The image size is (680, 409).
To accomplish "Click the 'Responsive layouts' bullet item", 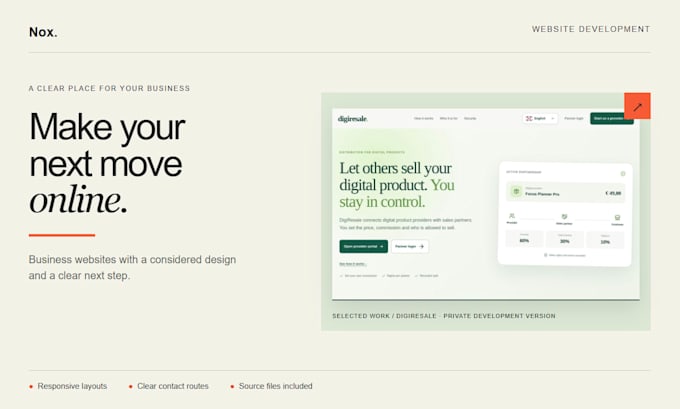I will pos(68,386).
